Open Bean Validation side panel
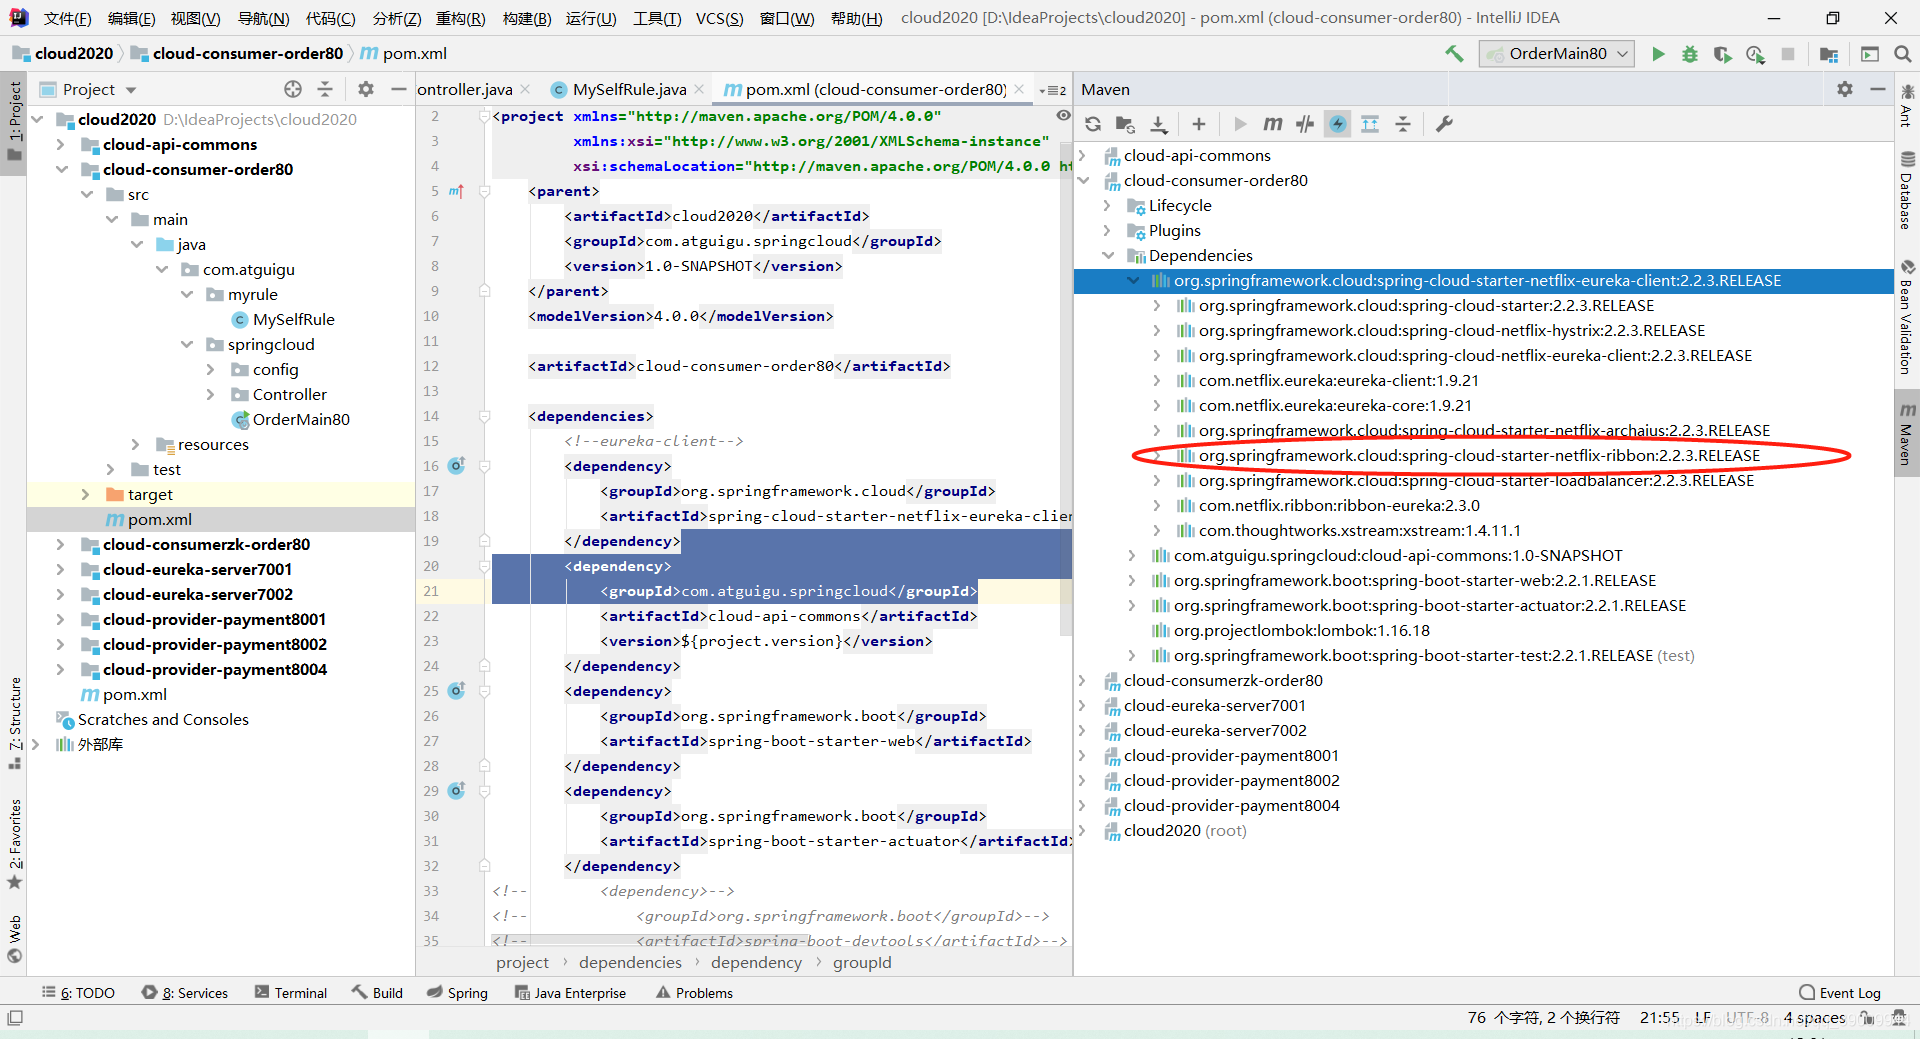This screenshot has height=1039, width=1920. point(1907,317)
